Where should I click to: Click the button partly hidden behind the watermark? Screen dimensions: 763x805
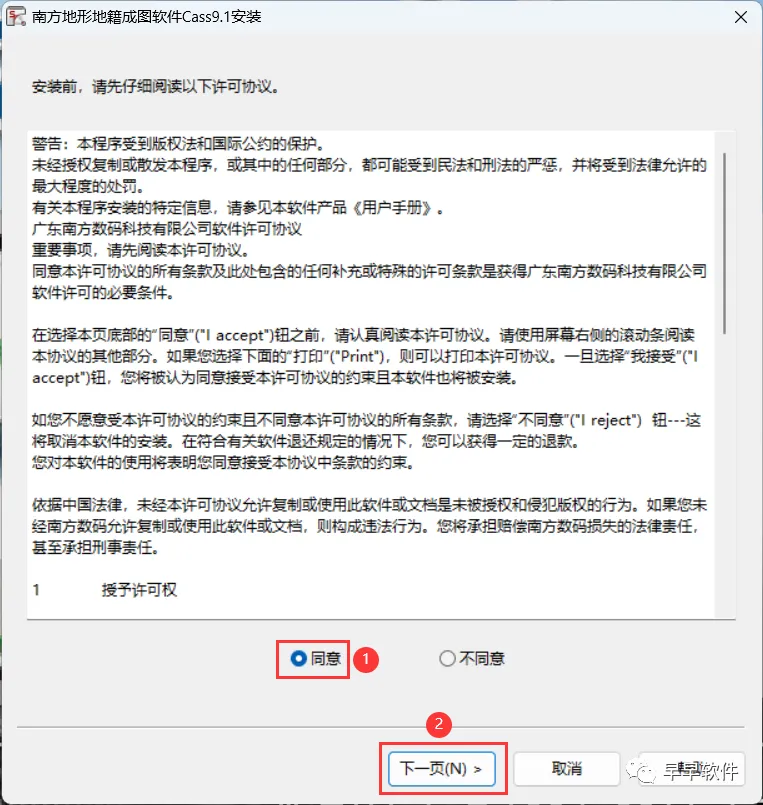tap(691, 769)
